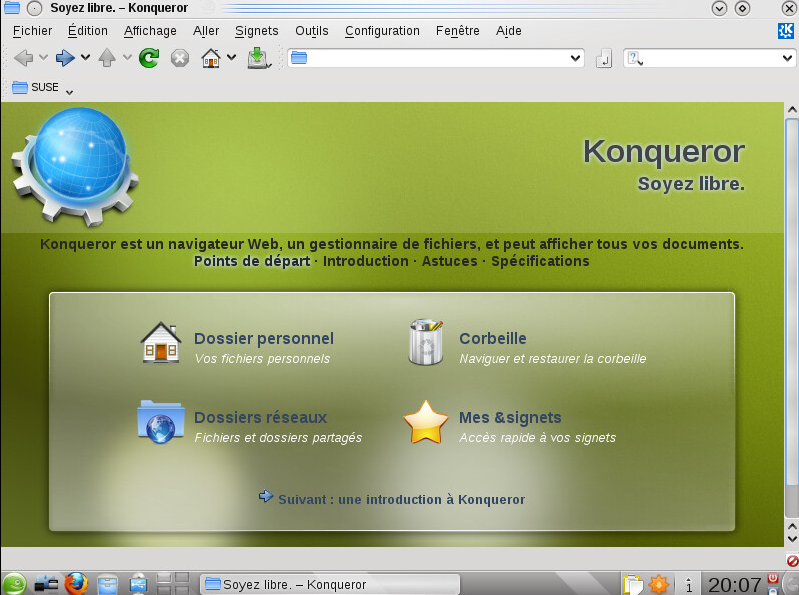Image resolution: width=799 pixels, height=595 pixels.
Task: Choose search provider icon in search box
Action: [634, 59]
